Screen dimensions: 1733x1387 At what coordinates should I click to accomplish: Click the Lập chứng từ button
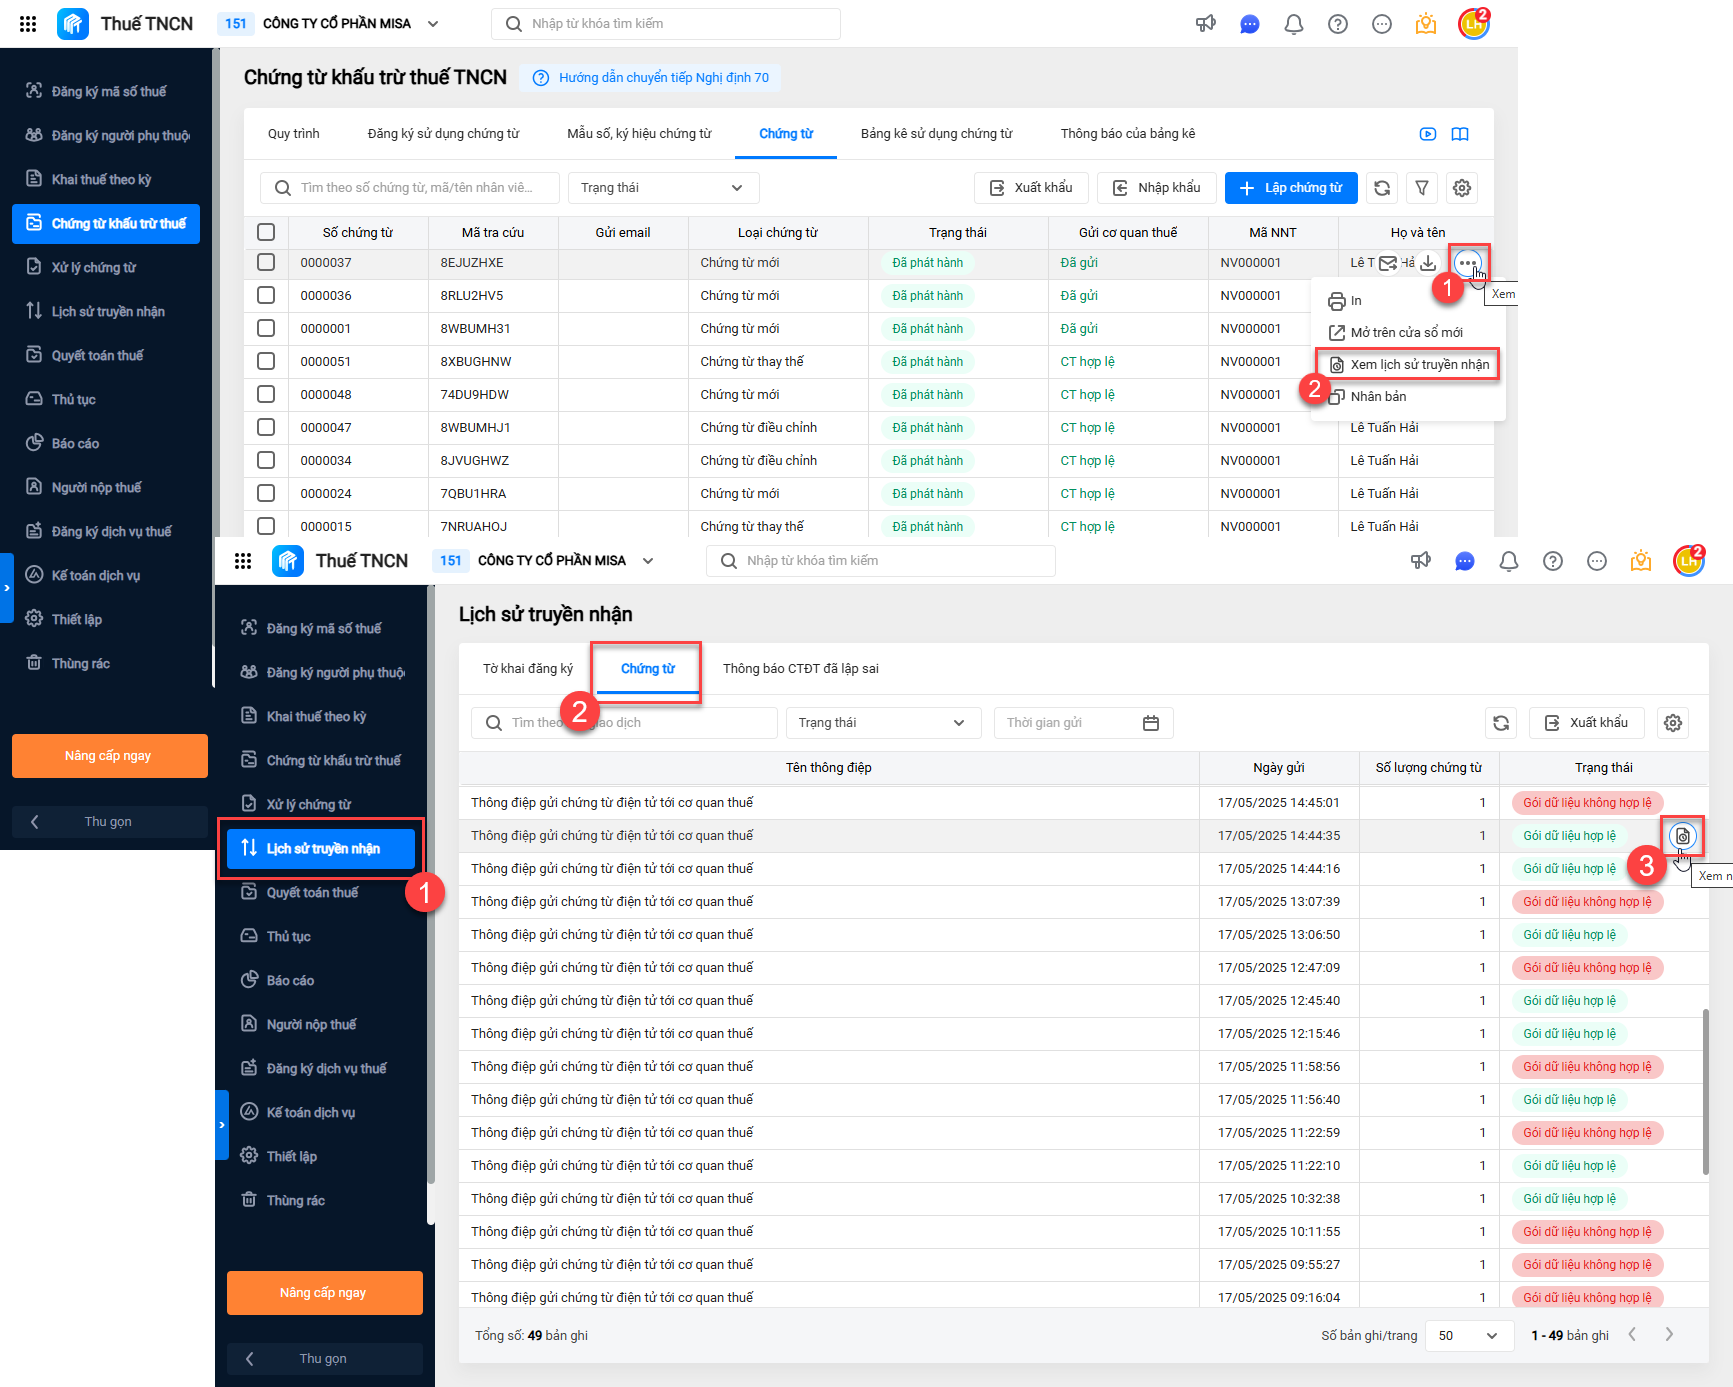point(1291,188)
